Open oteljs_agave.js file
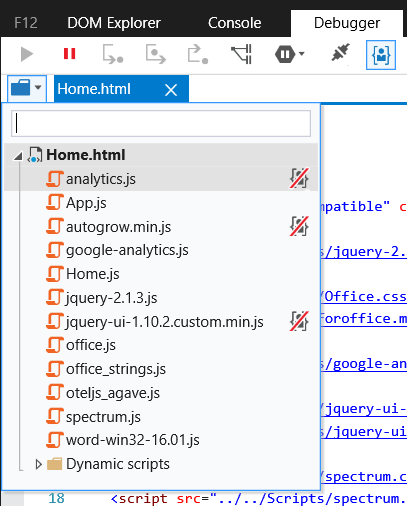Screen dimensions: 407x506 (113, 393)
